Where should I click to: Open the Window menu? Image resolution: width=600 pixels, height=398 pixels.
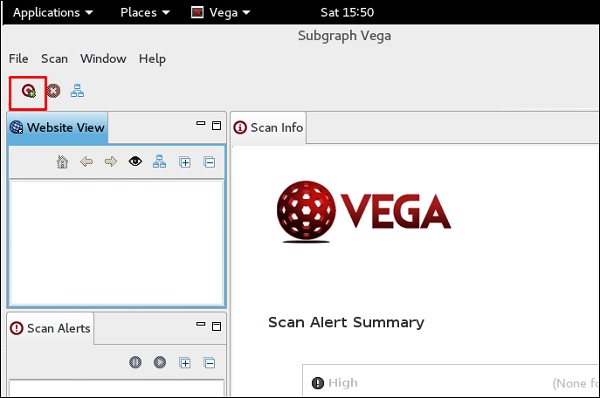[103, 59]
